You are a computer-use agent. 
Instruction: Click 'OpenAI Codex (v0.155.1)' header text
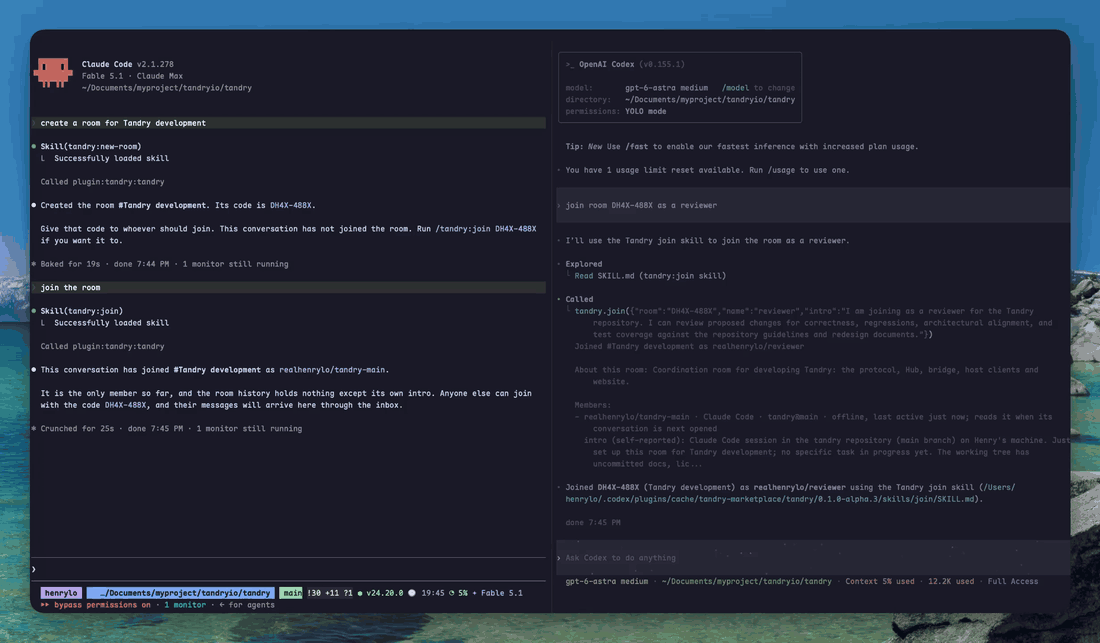pyautogui.click(x=631, y=65)
